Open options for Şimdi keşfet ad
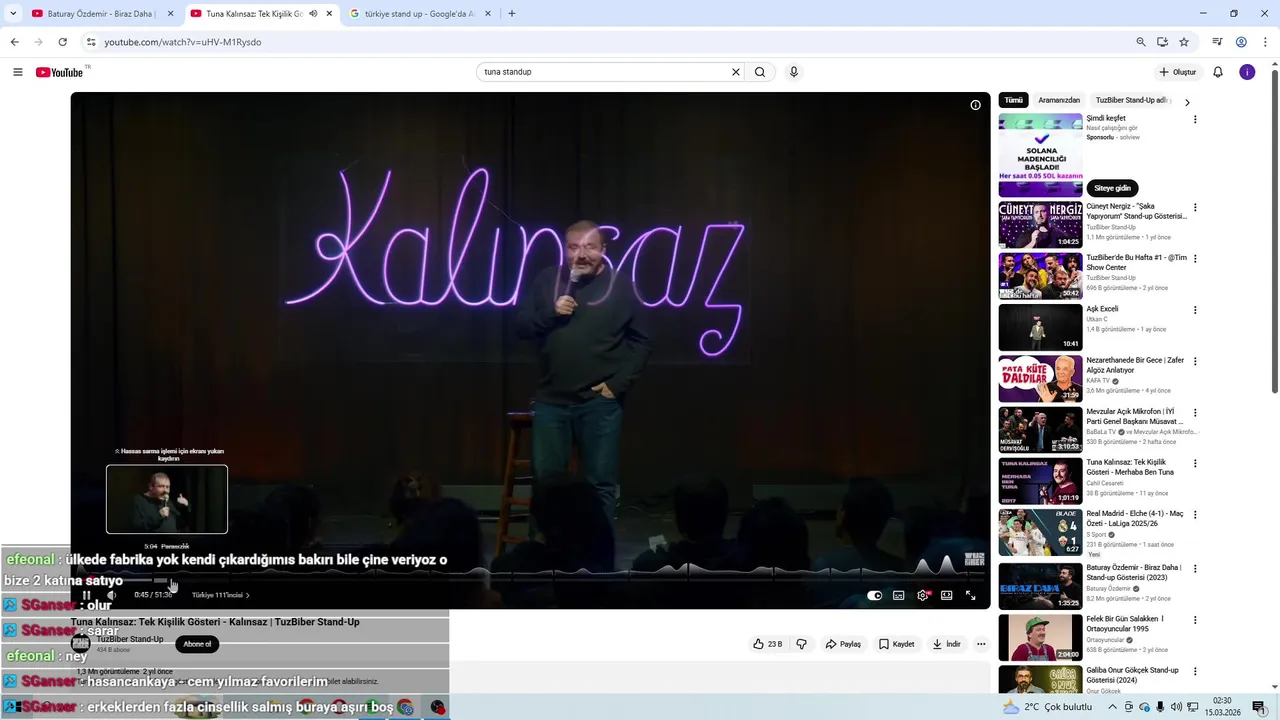1280x720 pixels. tap(1194, 119)
